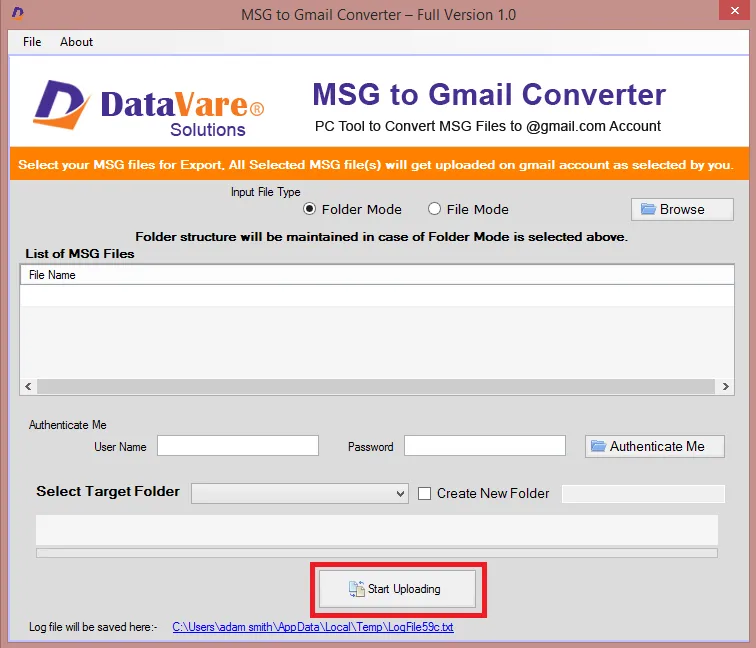The width and height of the screenshot is (756, 648).
Task: Click the app icon in title bar
Action: click(17, 13)
